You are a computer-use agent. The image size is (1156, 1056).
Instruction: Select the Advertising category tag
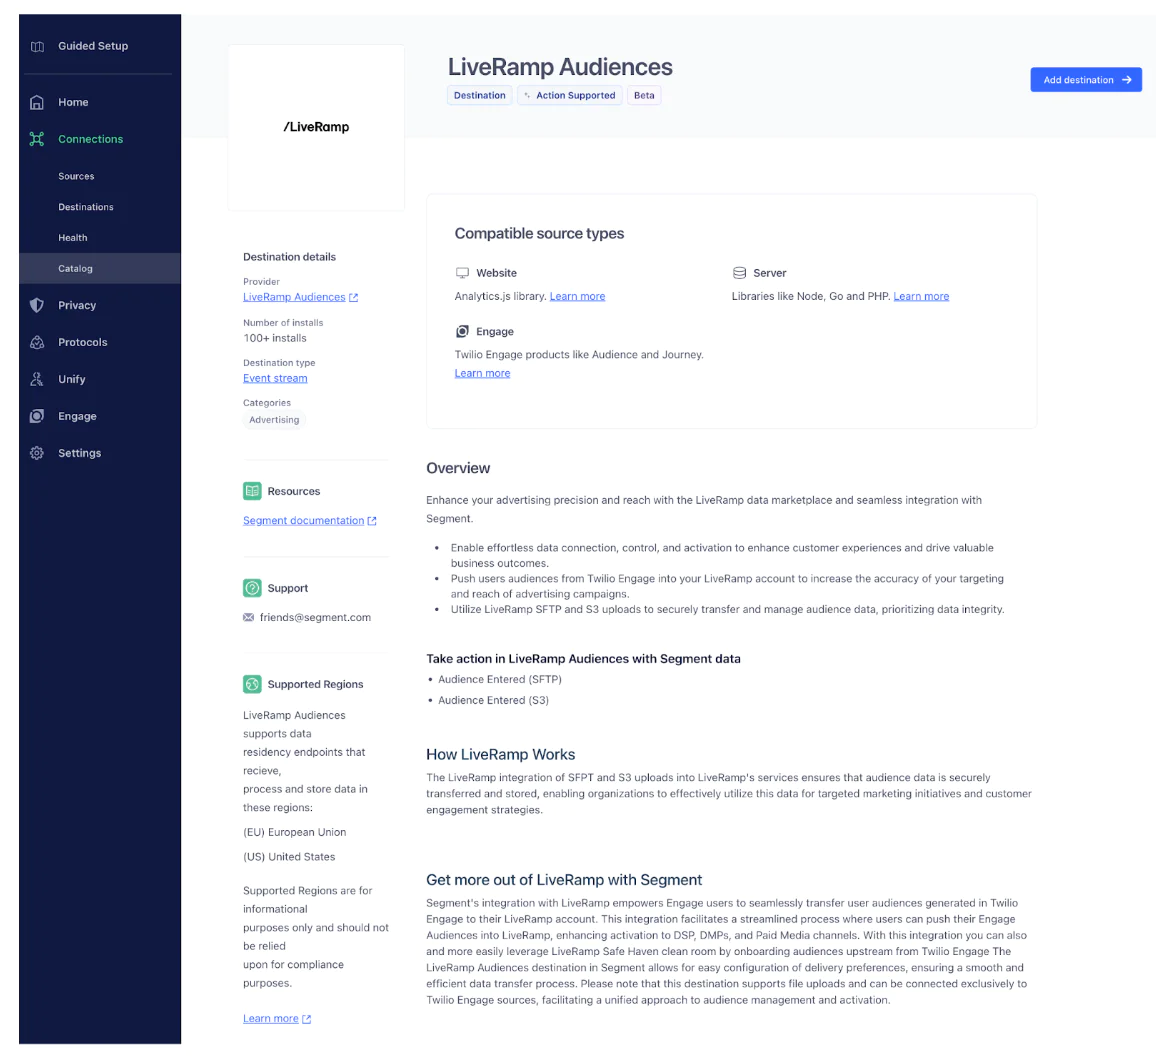click(x=273, y=419)
